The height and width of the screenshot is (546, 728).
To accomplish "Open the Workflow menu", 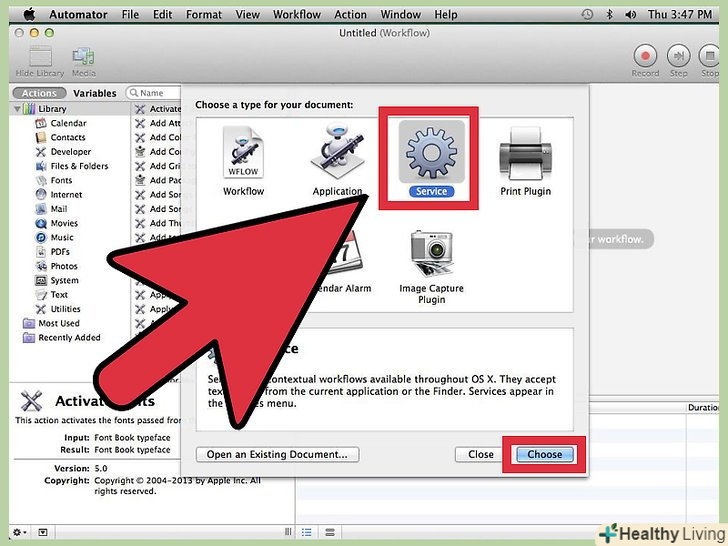I will click(297, 15).
